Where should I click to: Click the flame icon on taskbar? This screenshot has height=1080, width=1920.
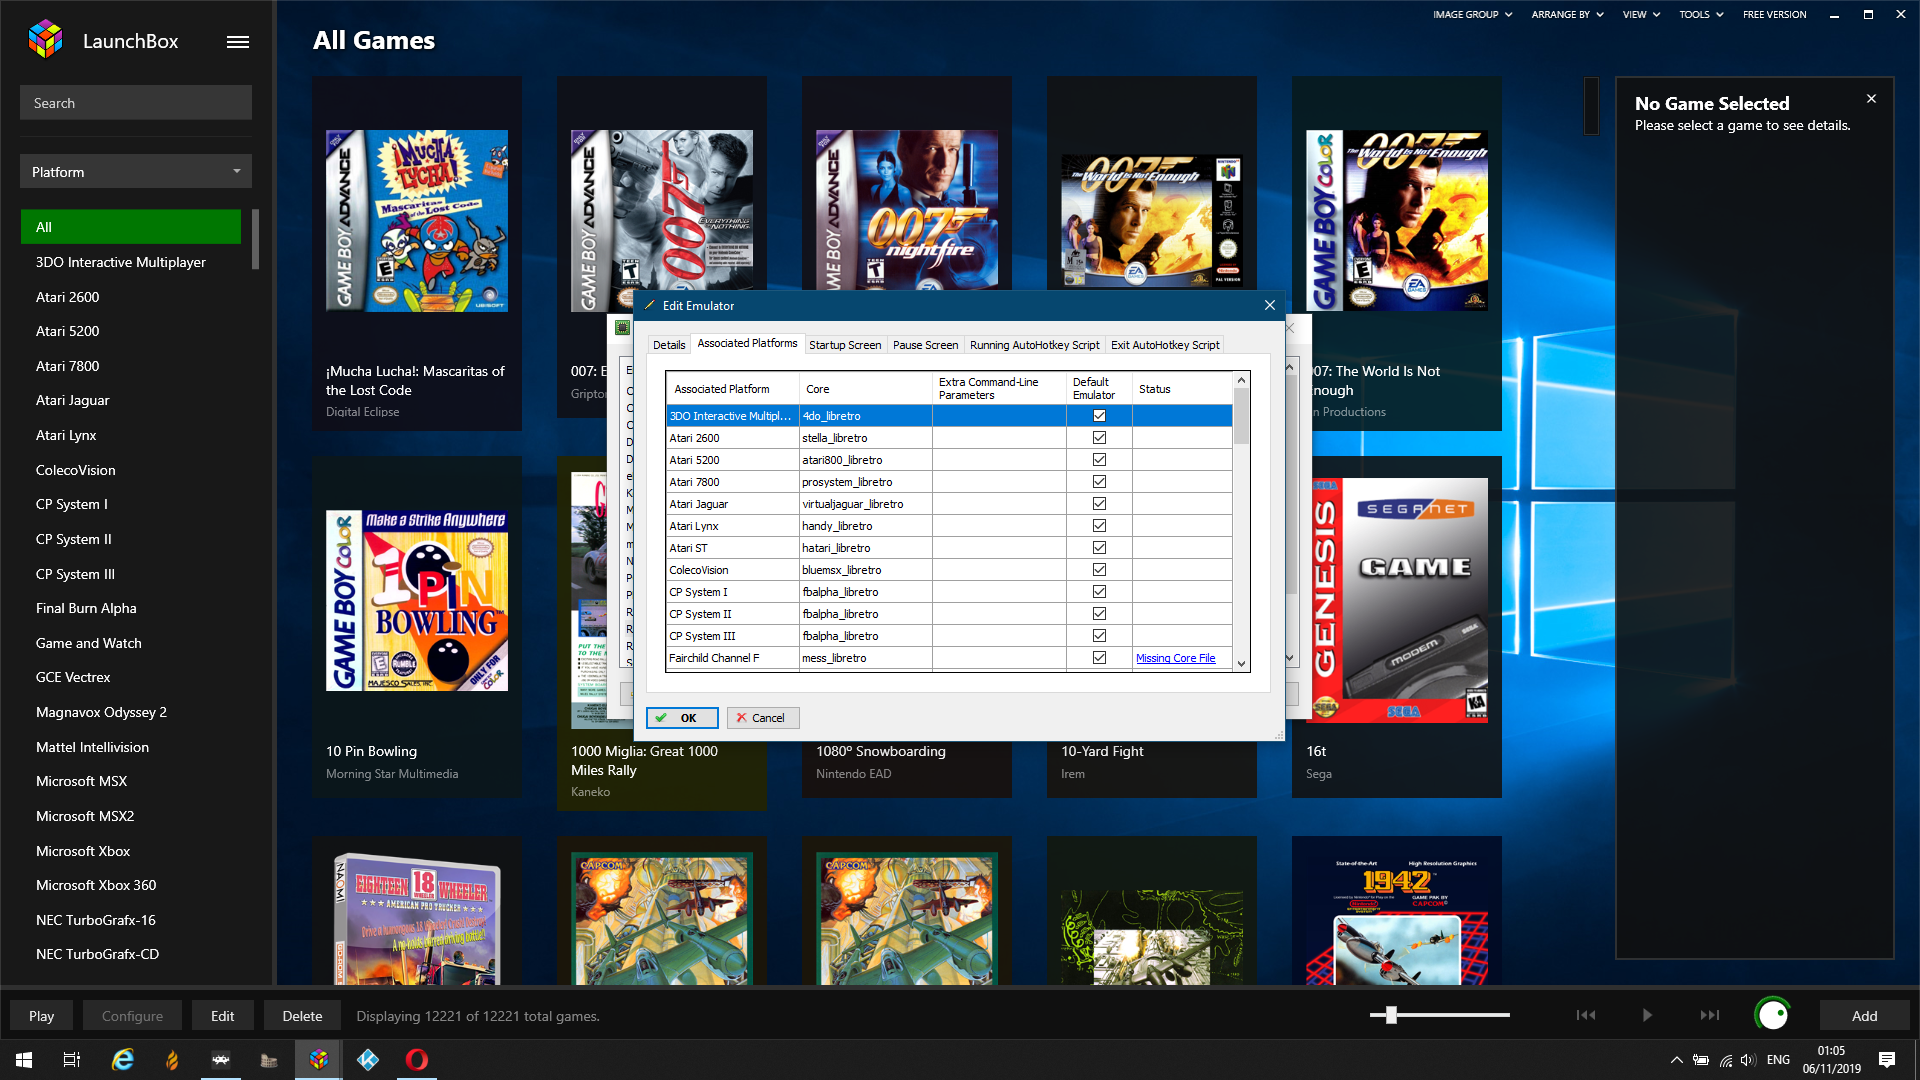click(x=172, y=1060)
